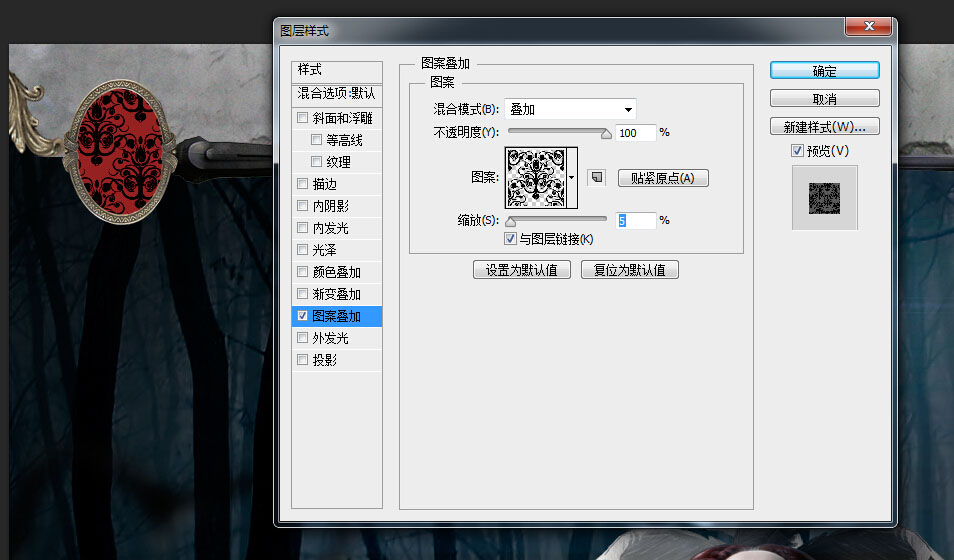Check the 纹理 checkbox
This screenshot has height=560, width=954.
[316, 161]
